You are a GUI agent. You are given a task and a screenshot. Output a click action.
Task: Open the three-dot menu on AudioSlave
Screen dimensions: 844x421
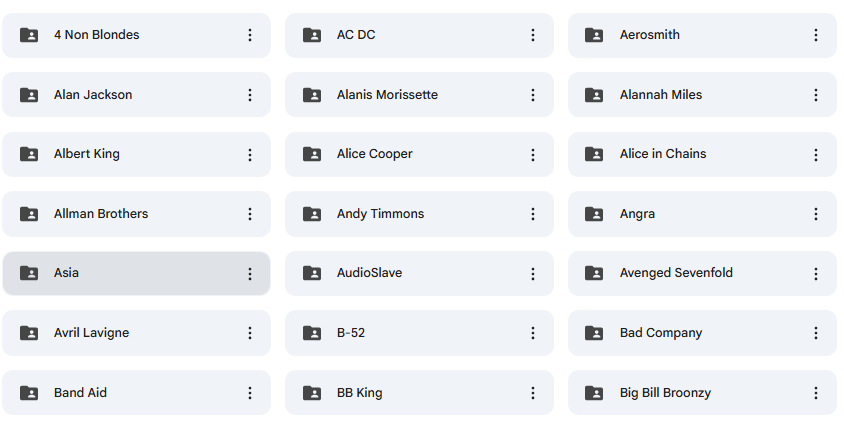point(532,273)
